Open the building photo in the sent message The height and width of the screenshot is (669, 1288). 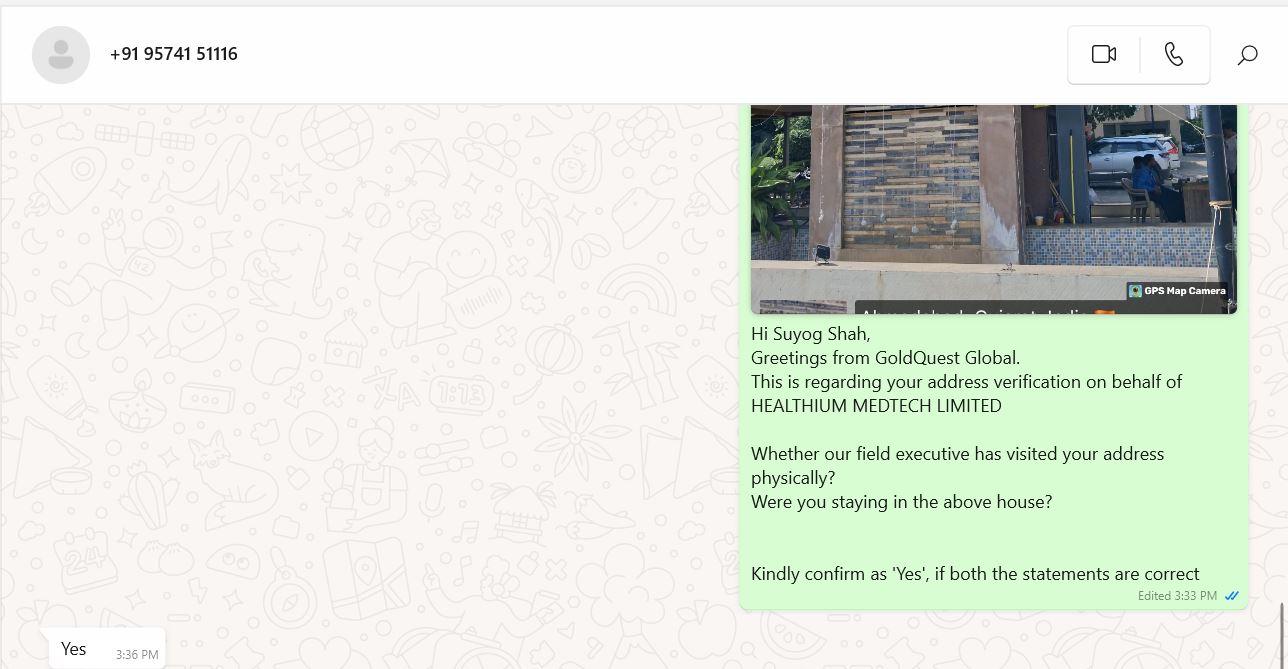994,209
